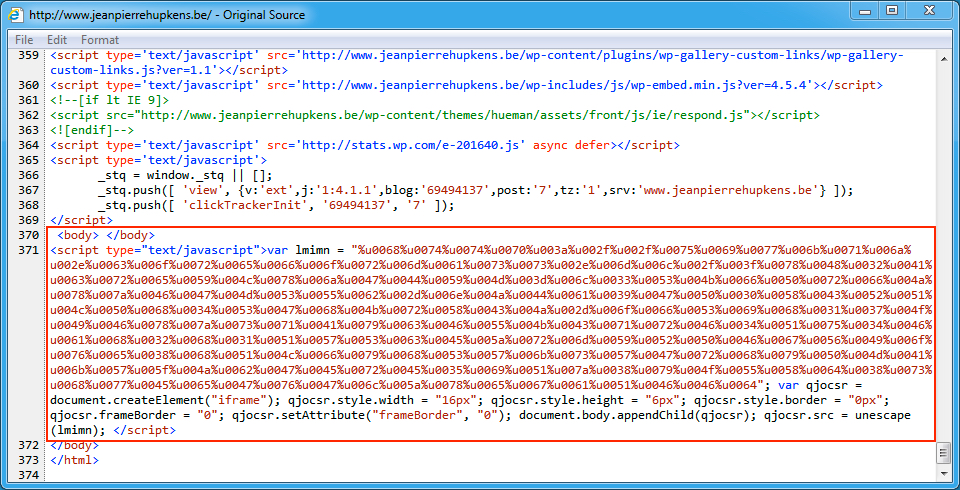
Task: Click line number 369
Action: [x=28, y=220]
